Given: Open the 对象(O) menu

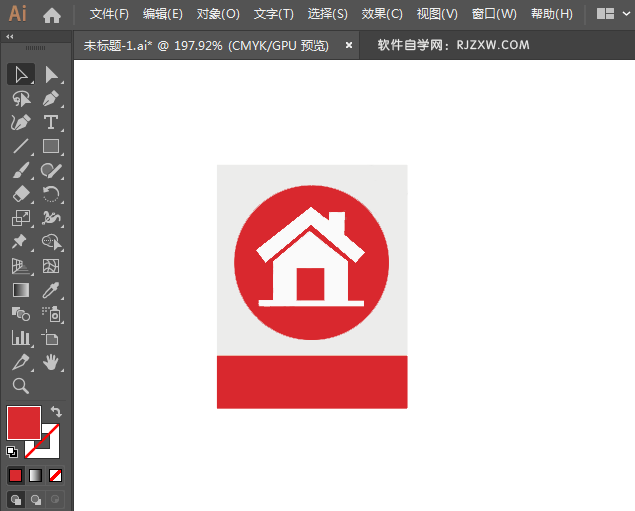Looking at the screenshot, I should (x=218, y=14).
